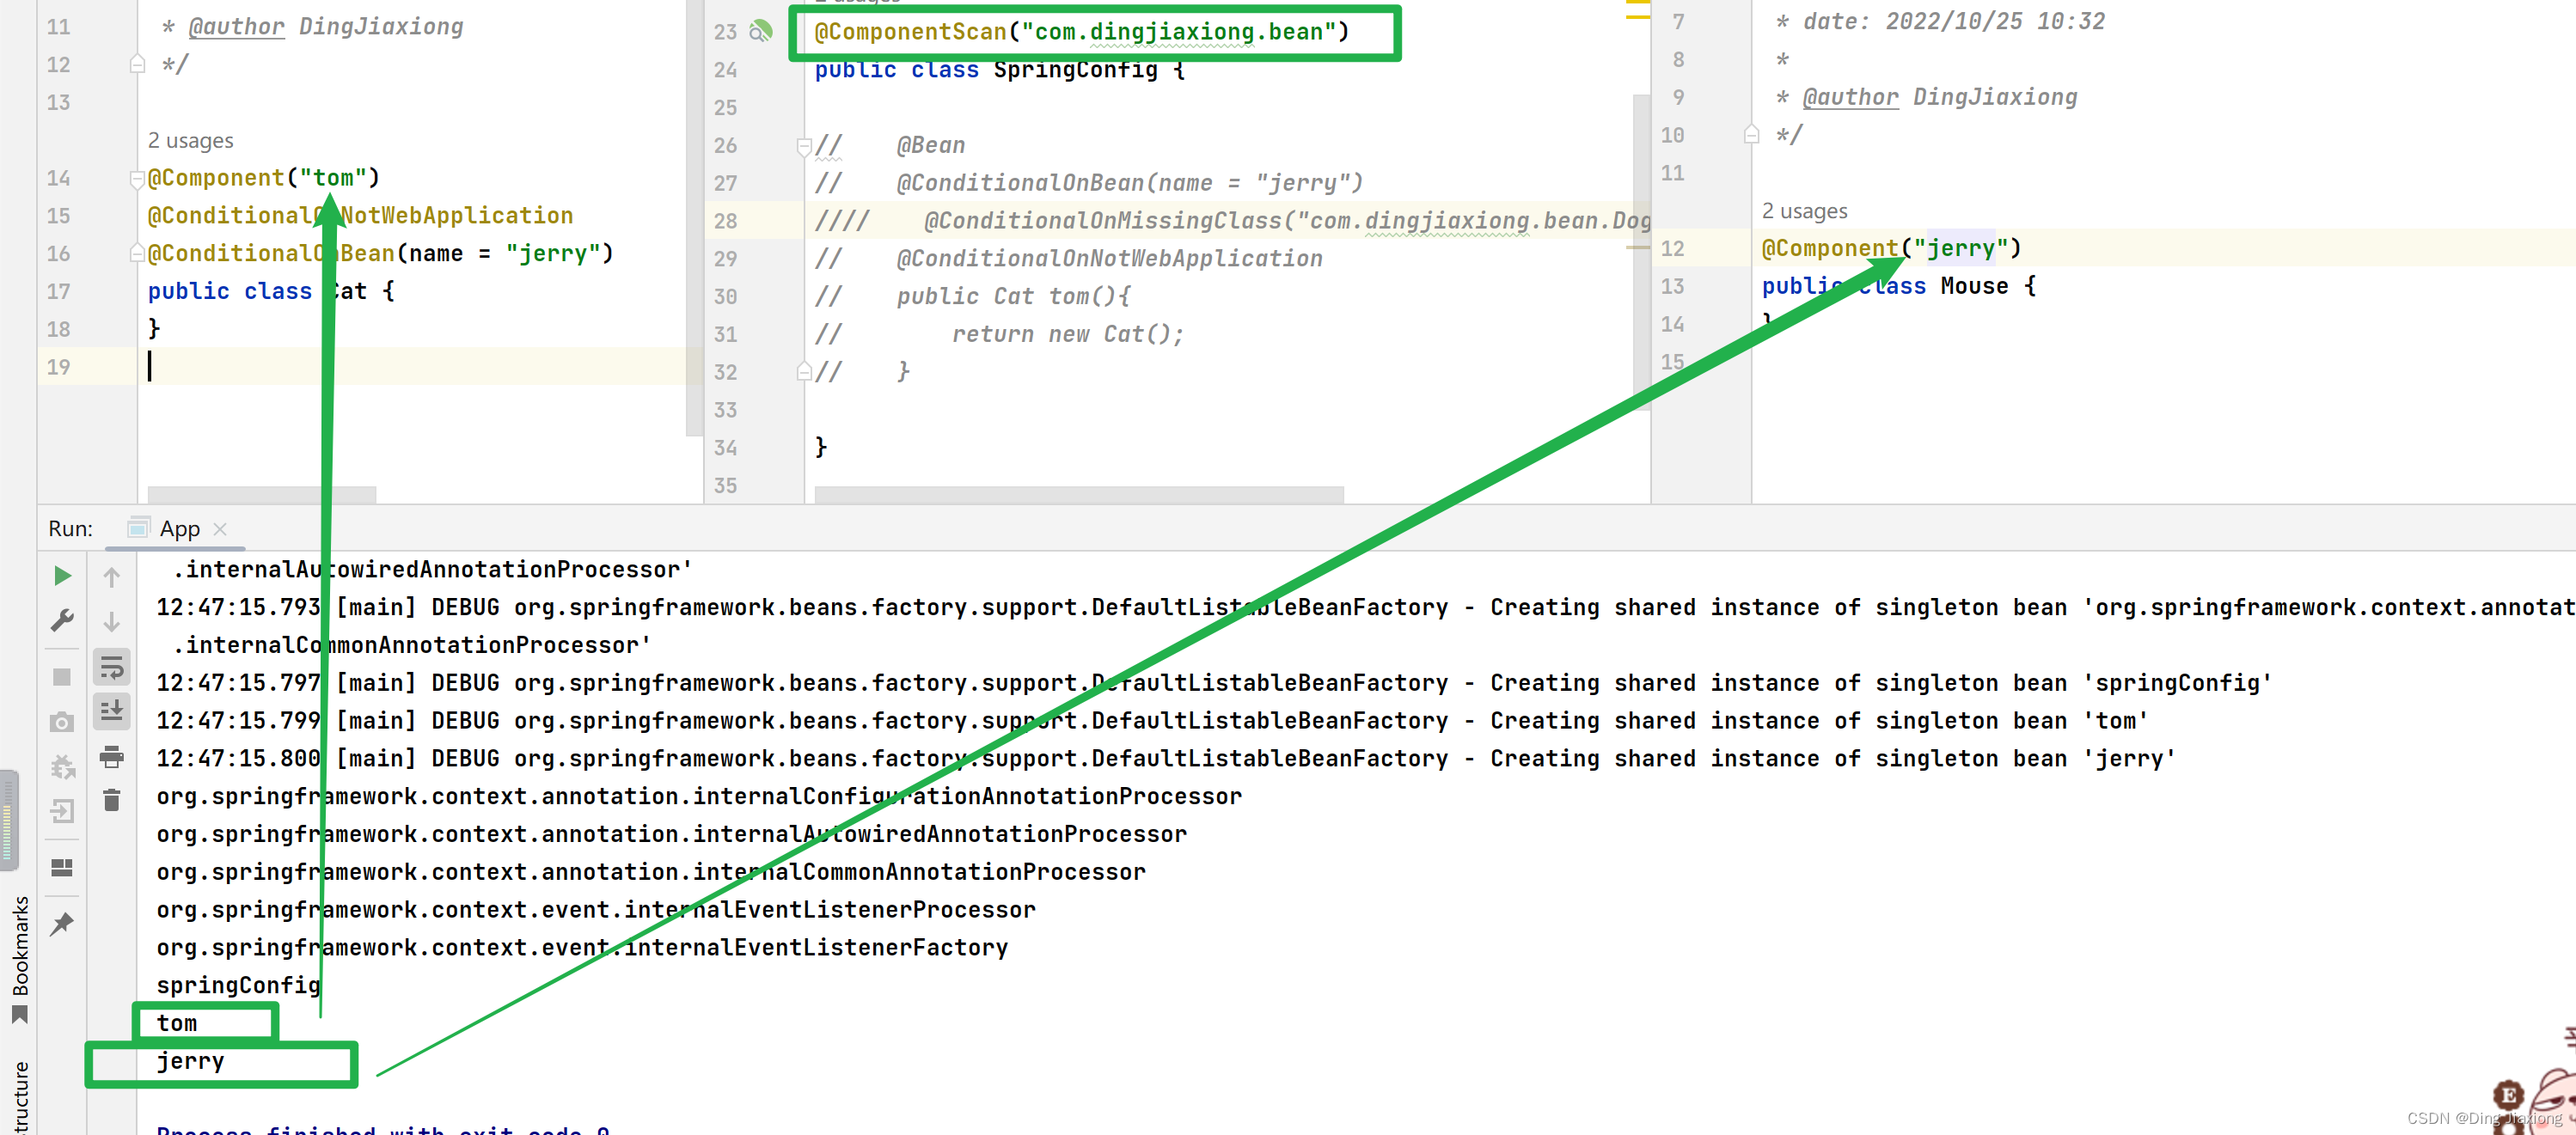The image size is (2576, 1135).
Task: Click the @author tag in the Mouse file comment
Action: pos(1850,98)
